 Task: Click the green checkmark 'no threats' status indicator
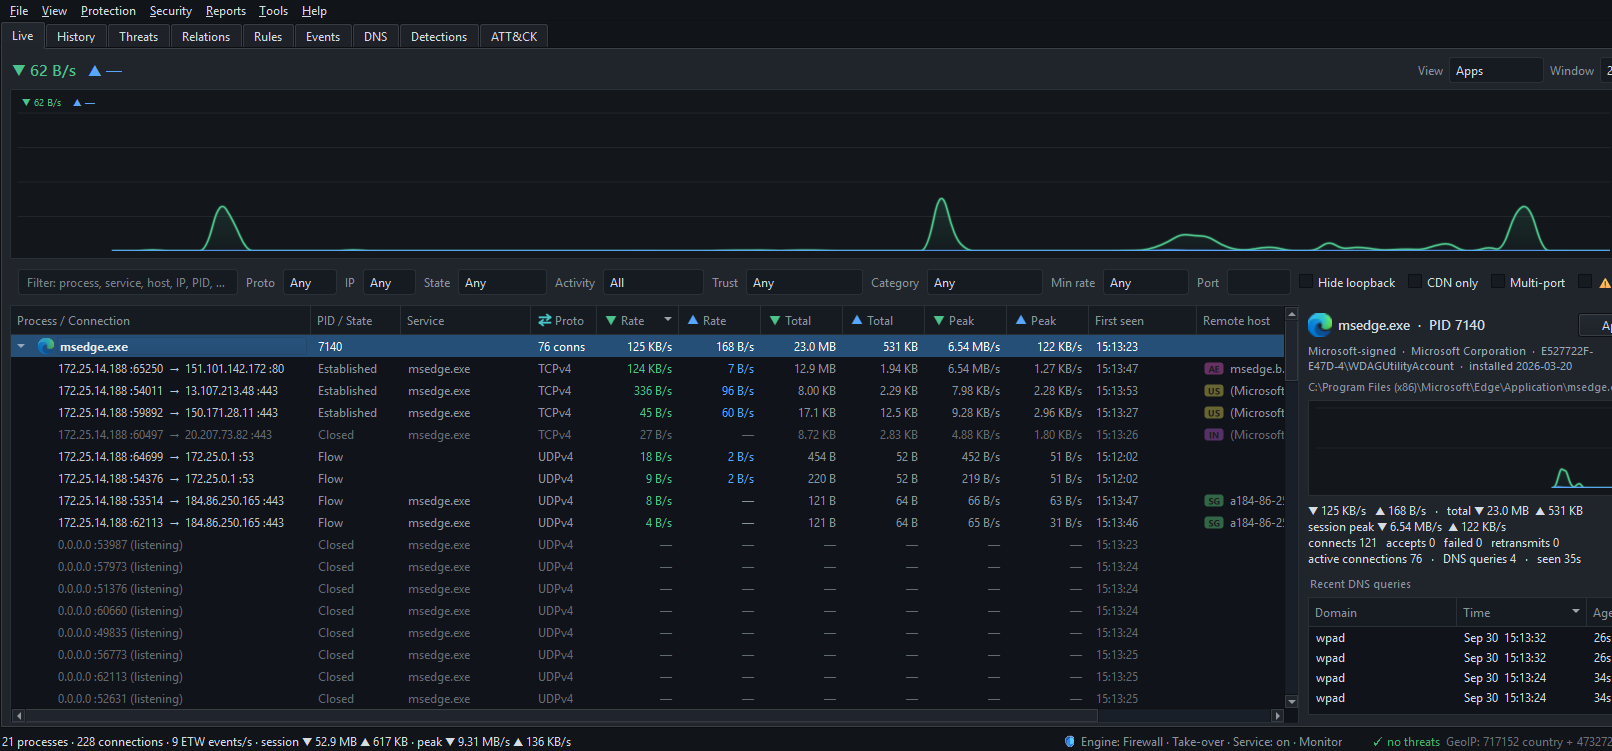point(1406,742)
